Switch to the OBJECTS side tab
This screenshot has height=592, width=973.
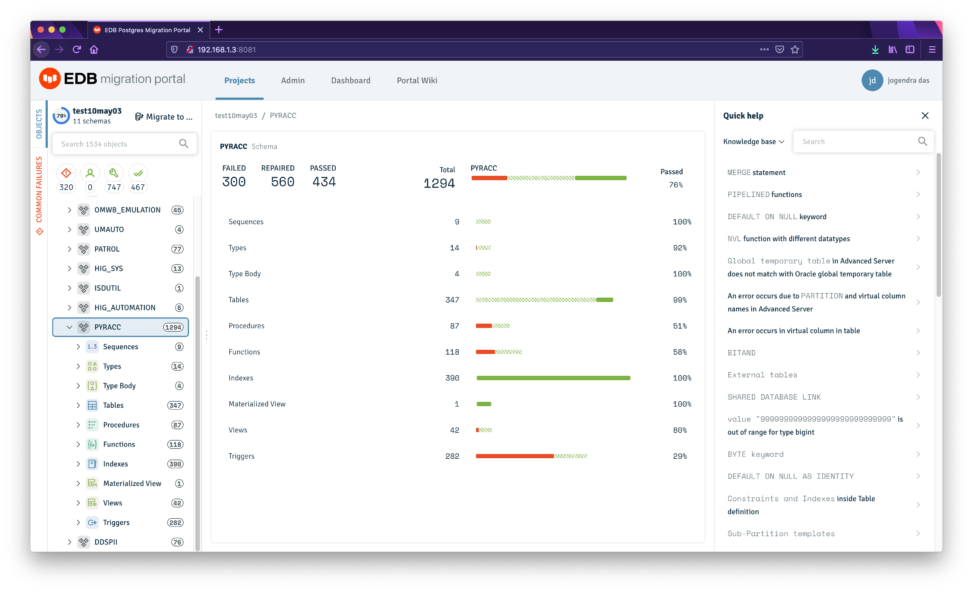click(39, 124)
